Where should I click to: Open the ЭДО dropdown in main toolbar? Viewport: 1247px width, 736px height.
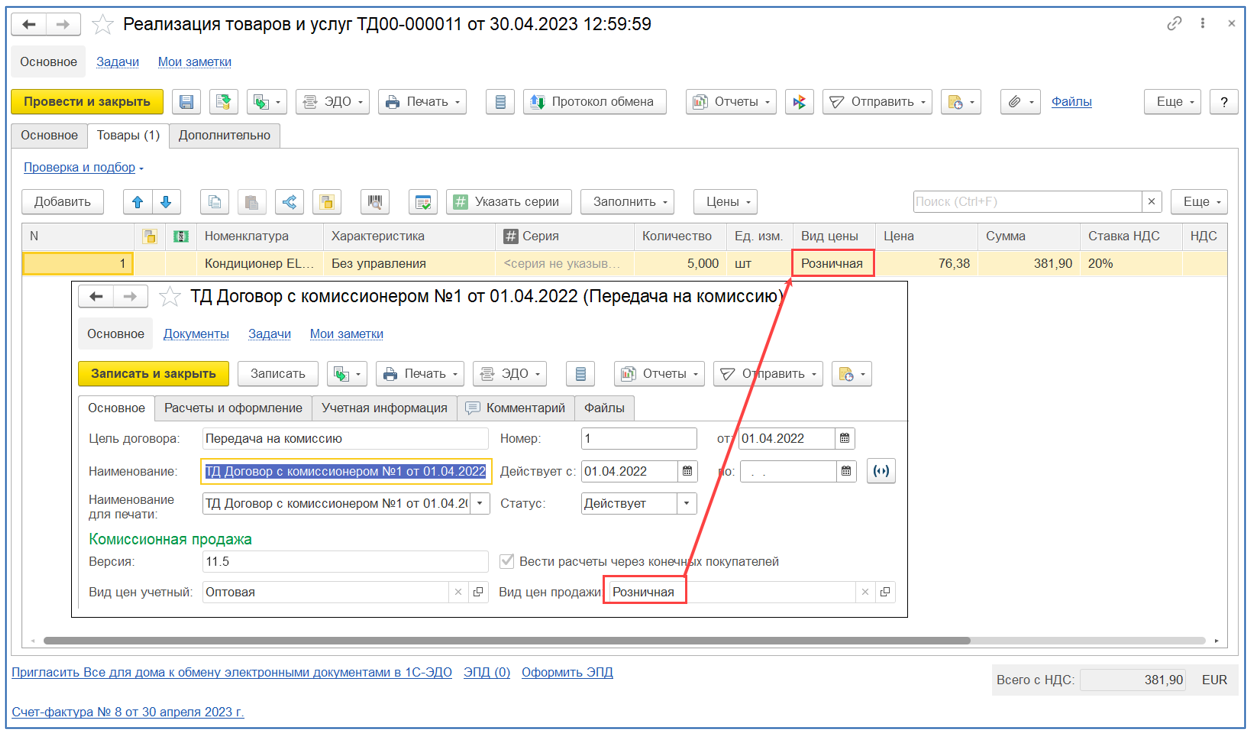coord(334,102)
